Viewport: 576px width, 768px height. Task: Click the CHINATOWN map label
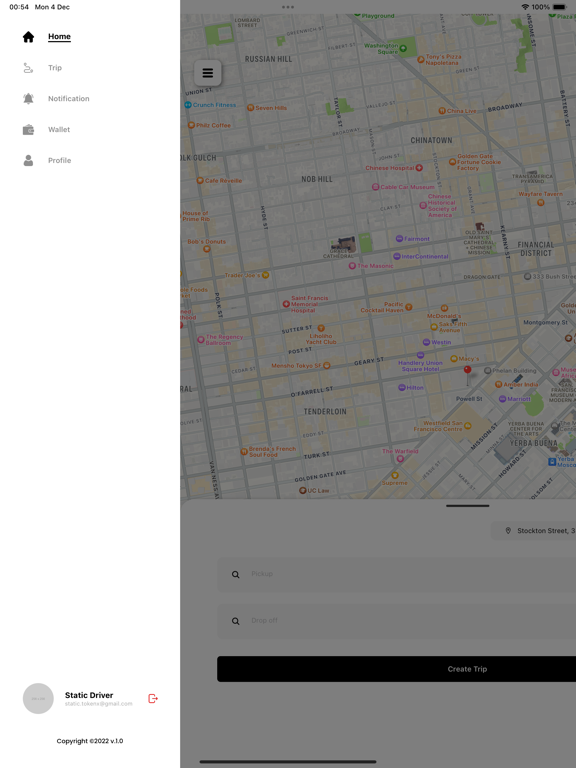pos(432,140)
